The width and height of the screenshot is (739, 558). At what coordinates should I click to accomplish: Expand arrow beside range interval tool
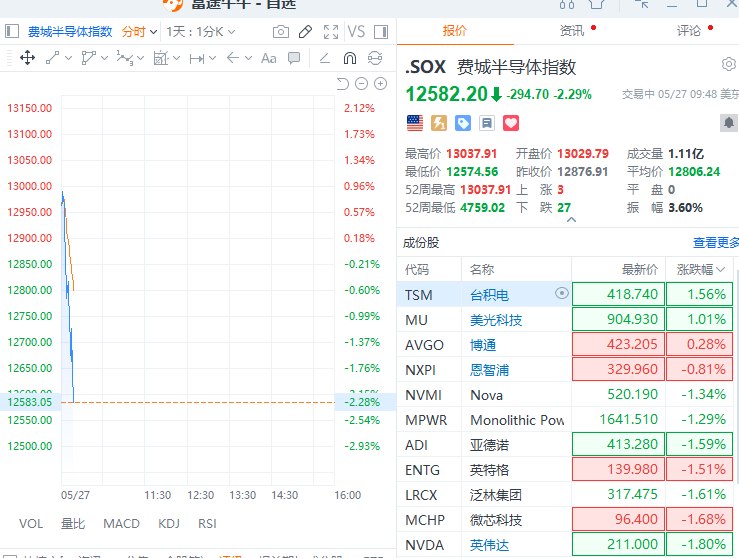coord(213,58)
